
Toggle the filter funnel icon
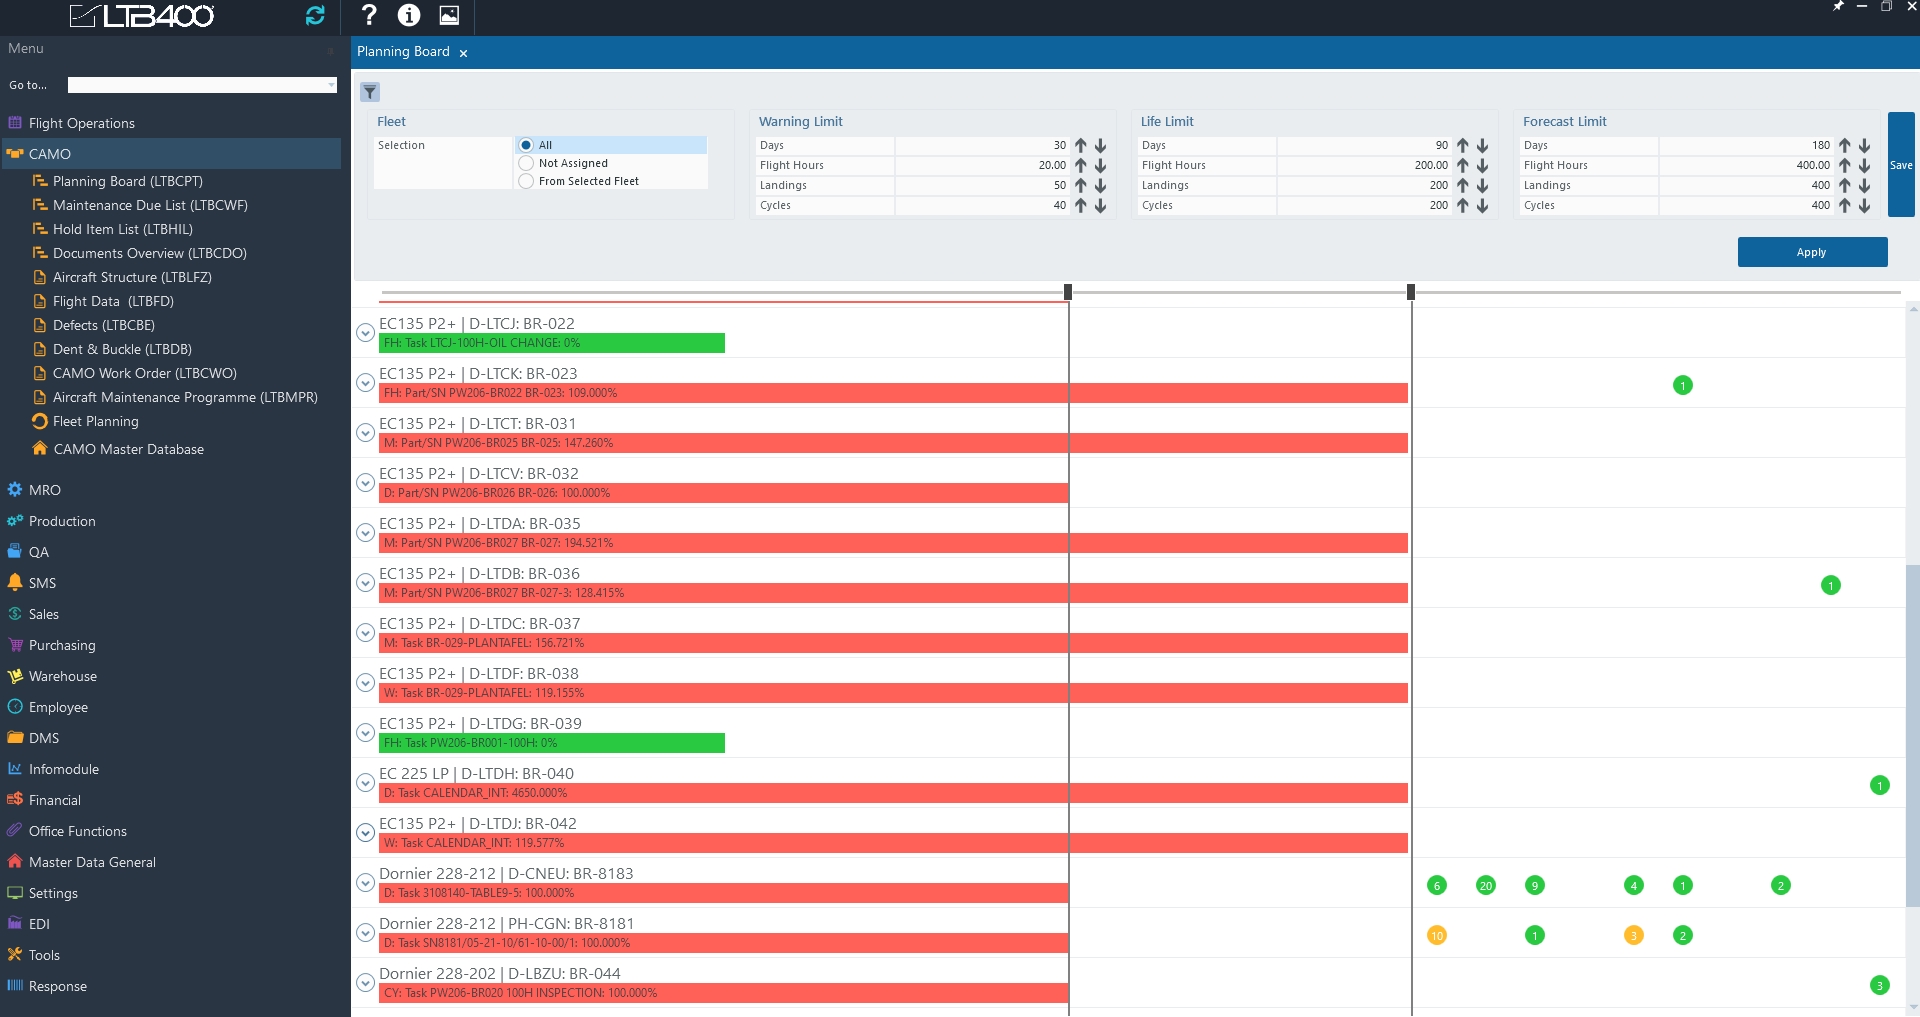[x=370, y=92]
